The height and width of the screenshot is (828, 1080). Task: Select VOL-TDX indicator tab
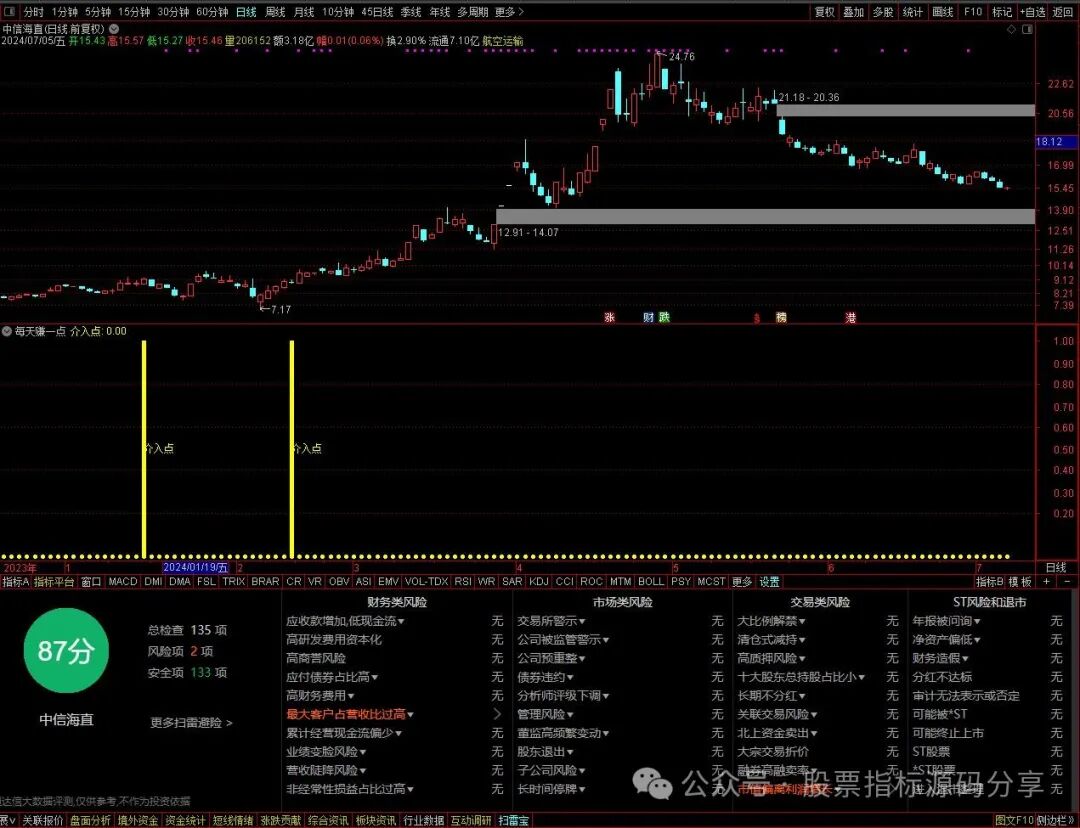point(426,581)
